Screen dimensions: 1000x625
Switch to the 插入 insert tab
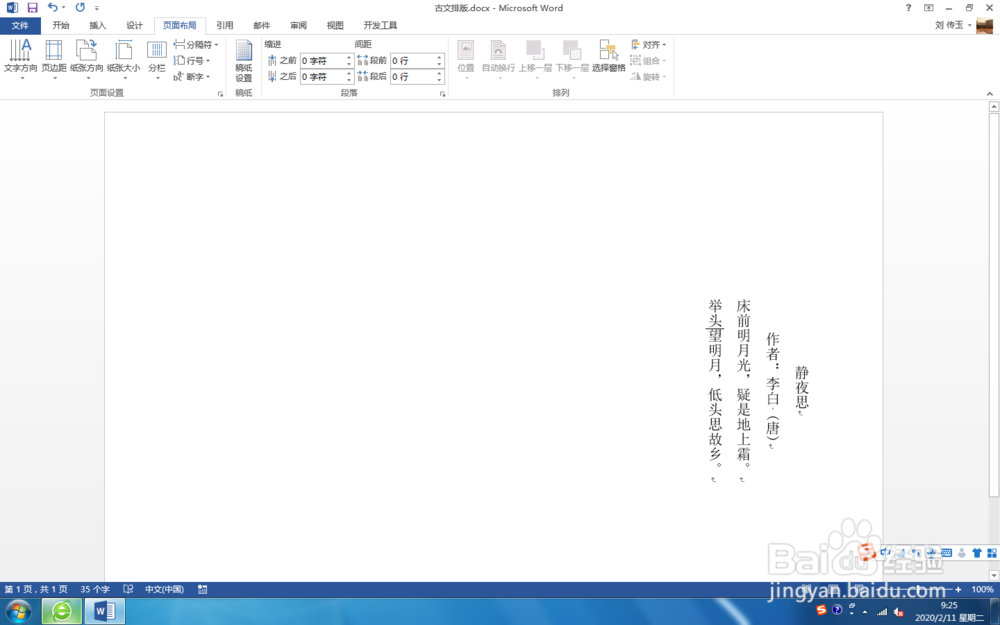[98, 26]
